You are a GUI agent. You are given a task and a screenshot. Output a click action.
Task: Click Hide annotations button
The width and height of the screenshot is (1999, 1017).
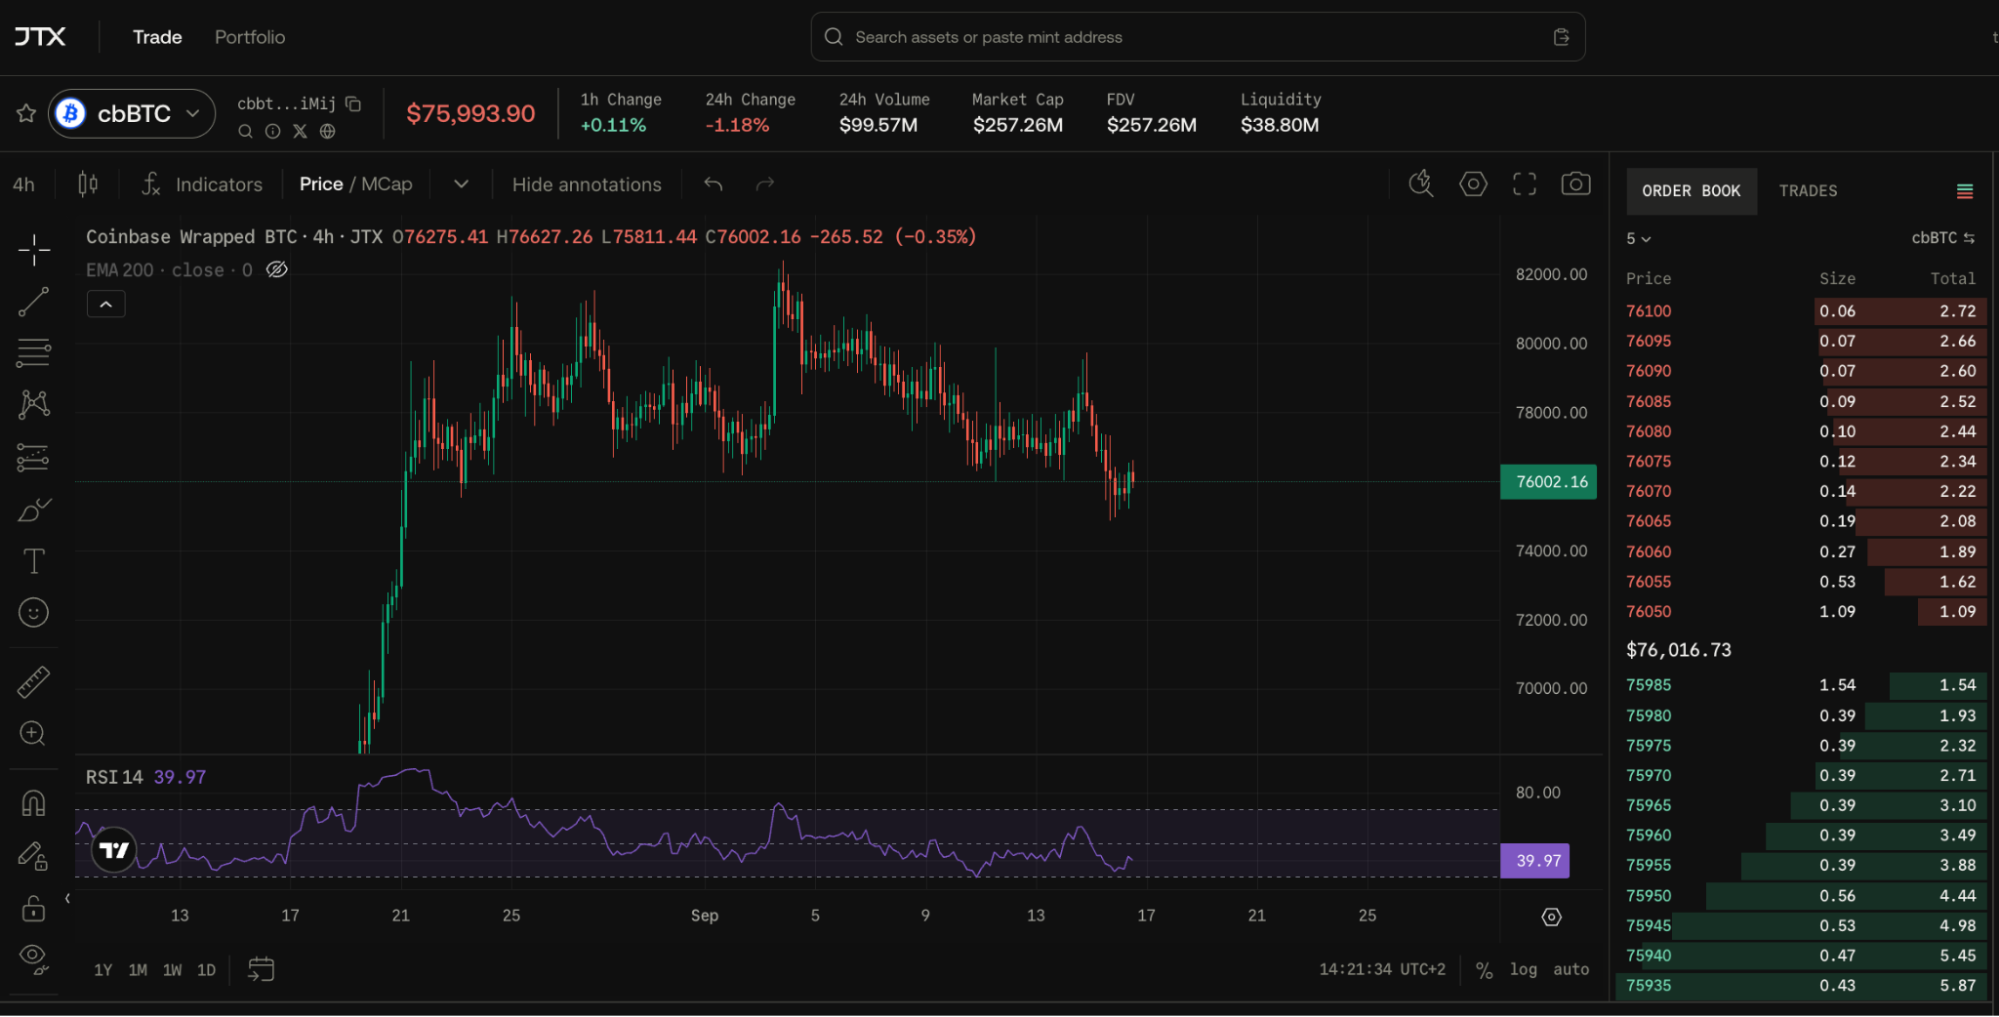point(587,184)
